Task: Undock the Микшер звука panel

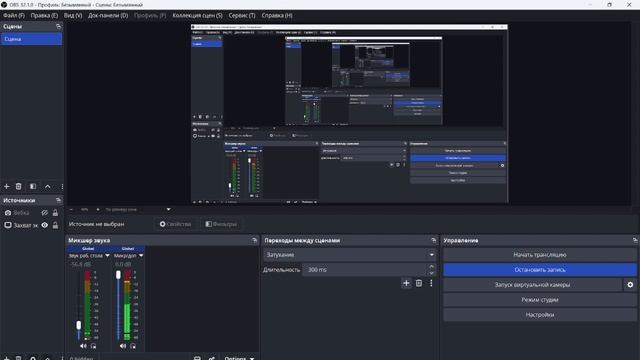Action: [x=254, y=240]
